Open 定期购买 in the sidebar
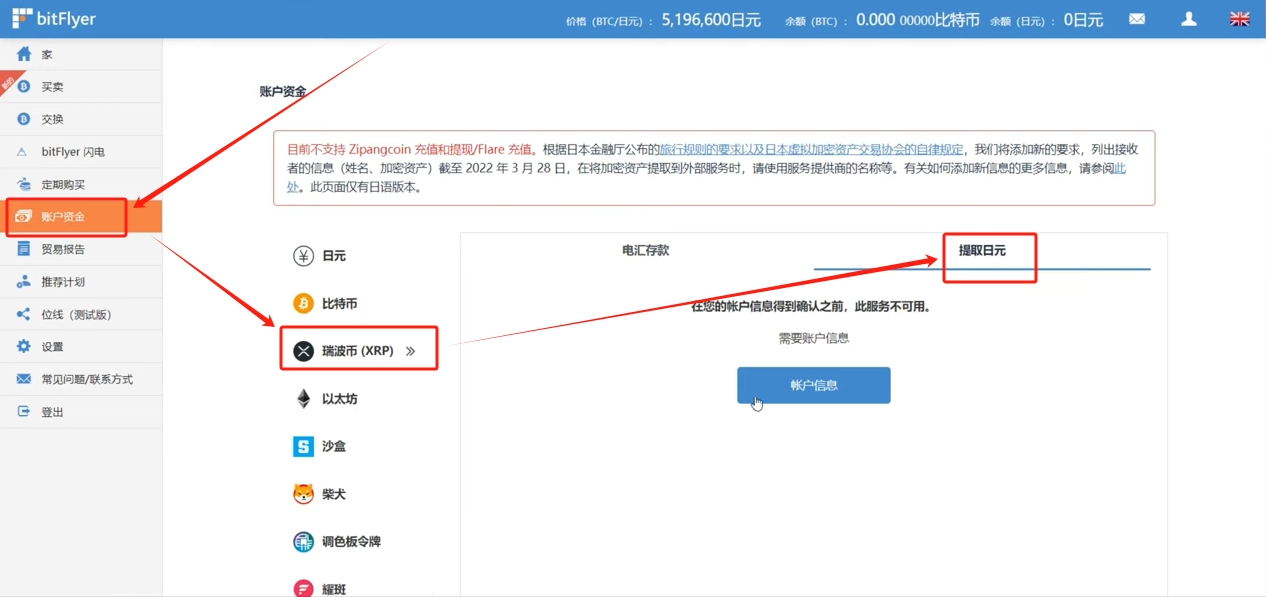The width and height of the screenshot is (1266, 597). click(x=81, y=184)
